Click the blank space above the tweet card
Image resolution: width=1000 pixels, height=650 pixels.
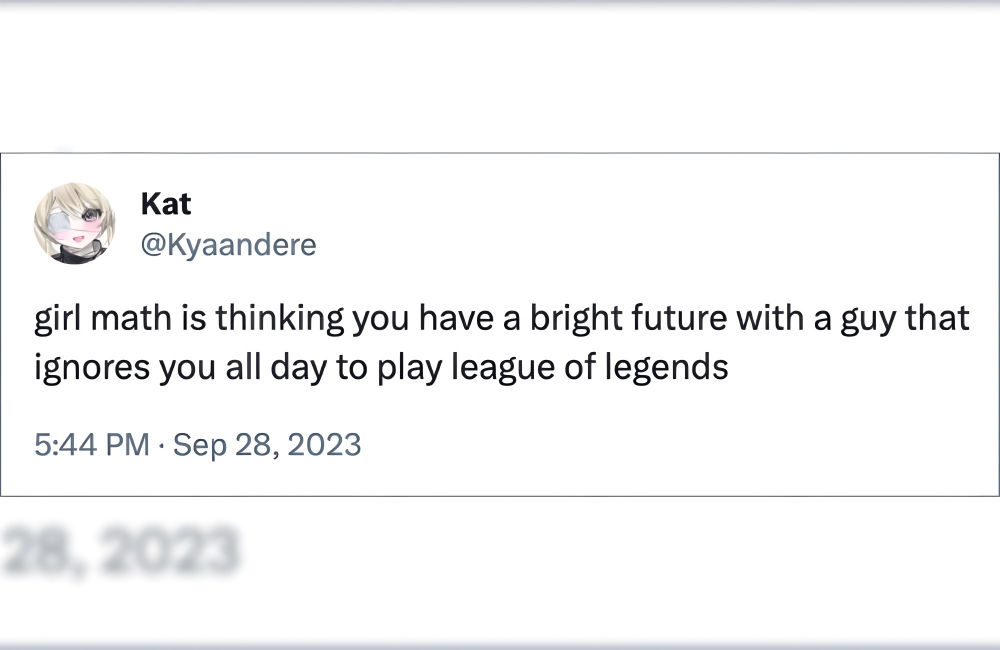(500, 80)
